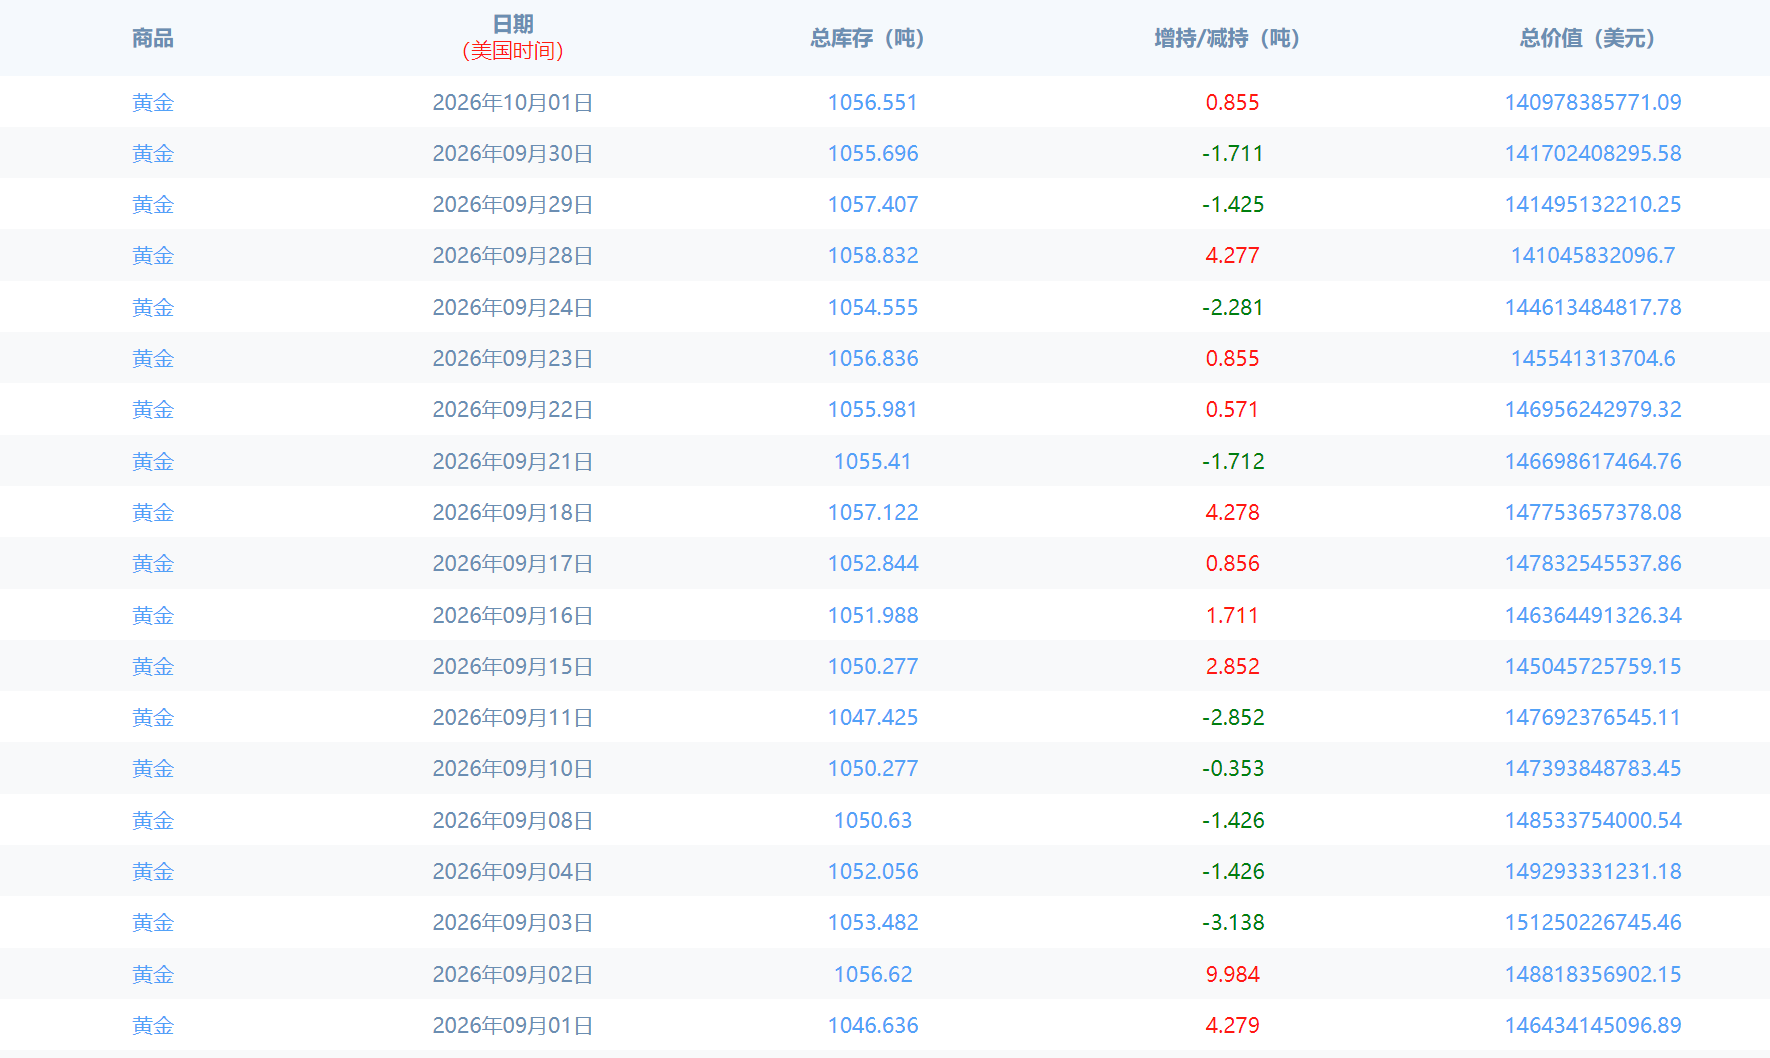Click inventory value 1047.425

coord(873,717)
